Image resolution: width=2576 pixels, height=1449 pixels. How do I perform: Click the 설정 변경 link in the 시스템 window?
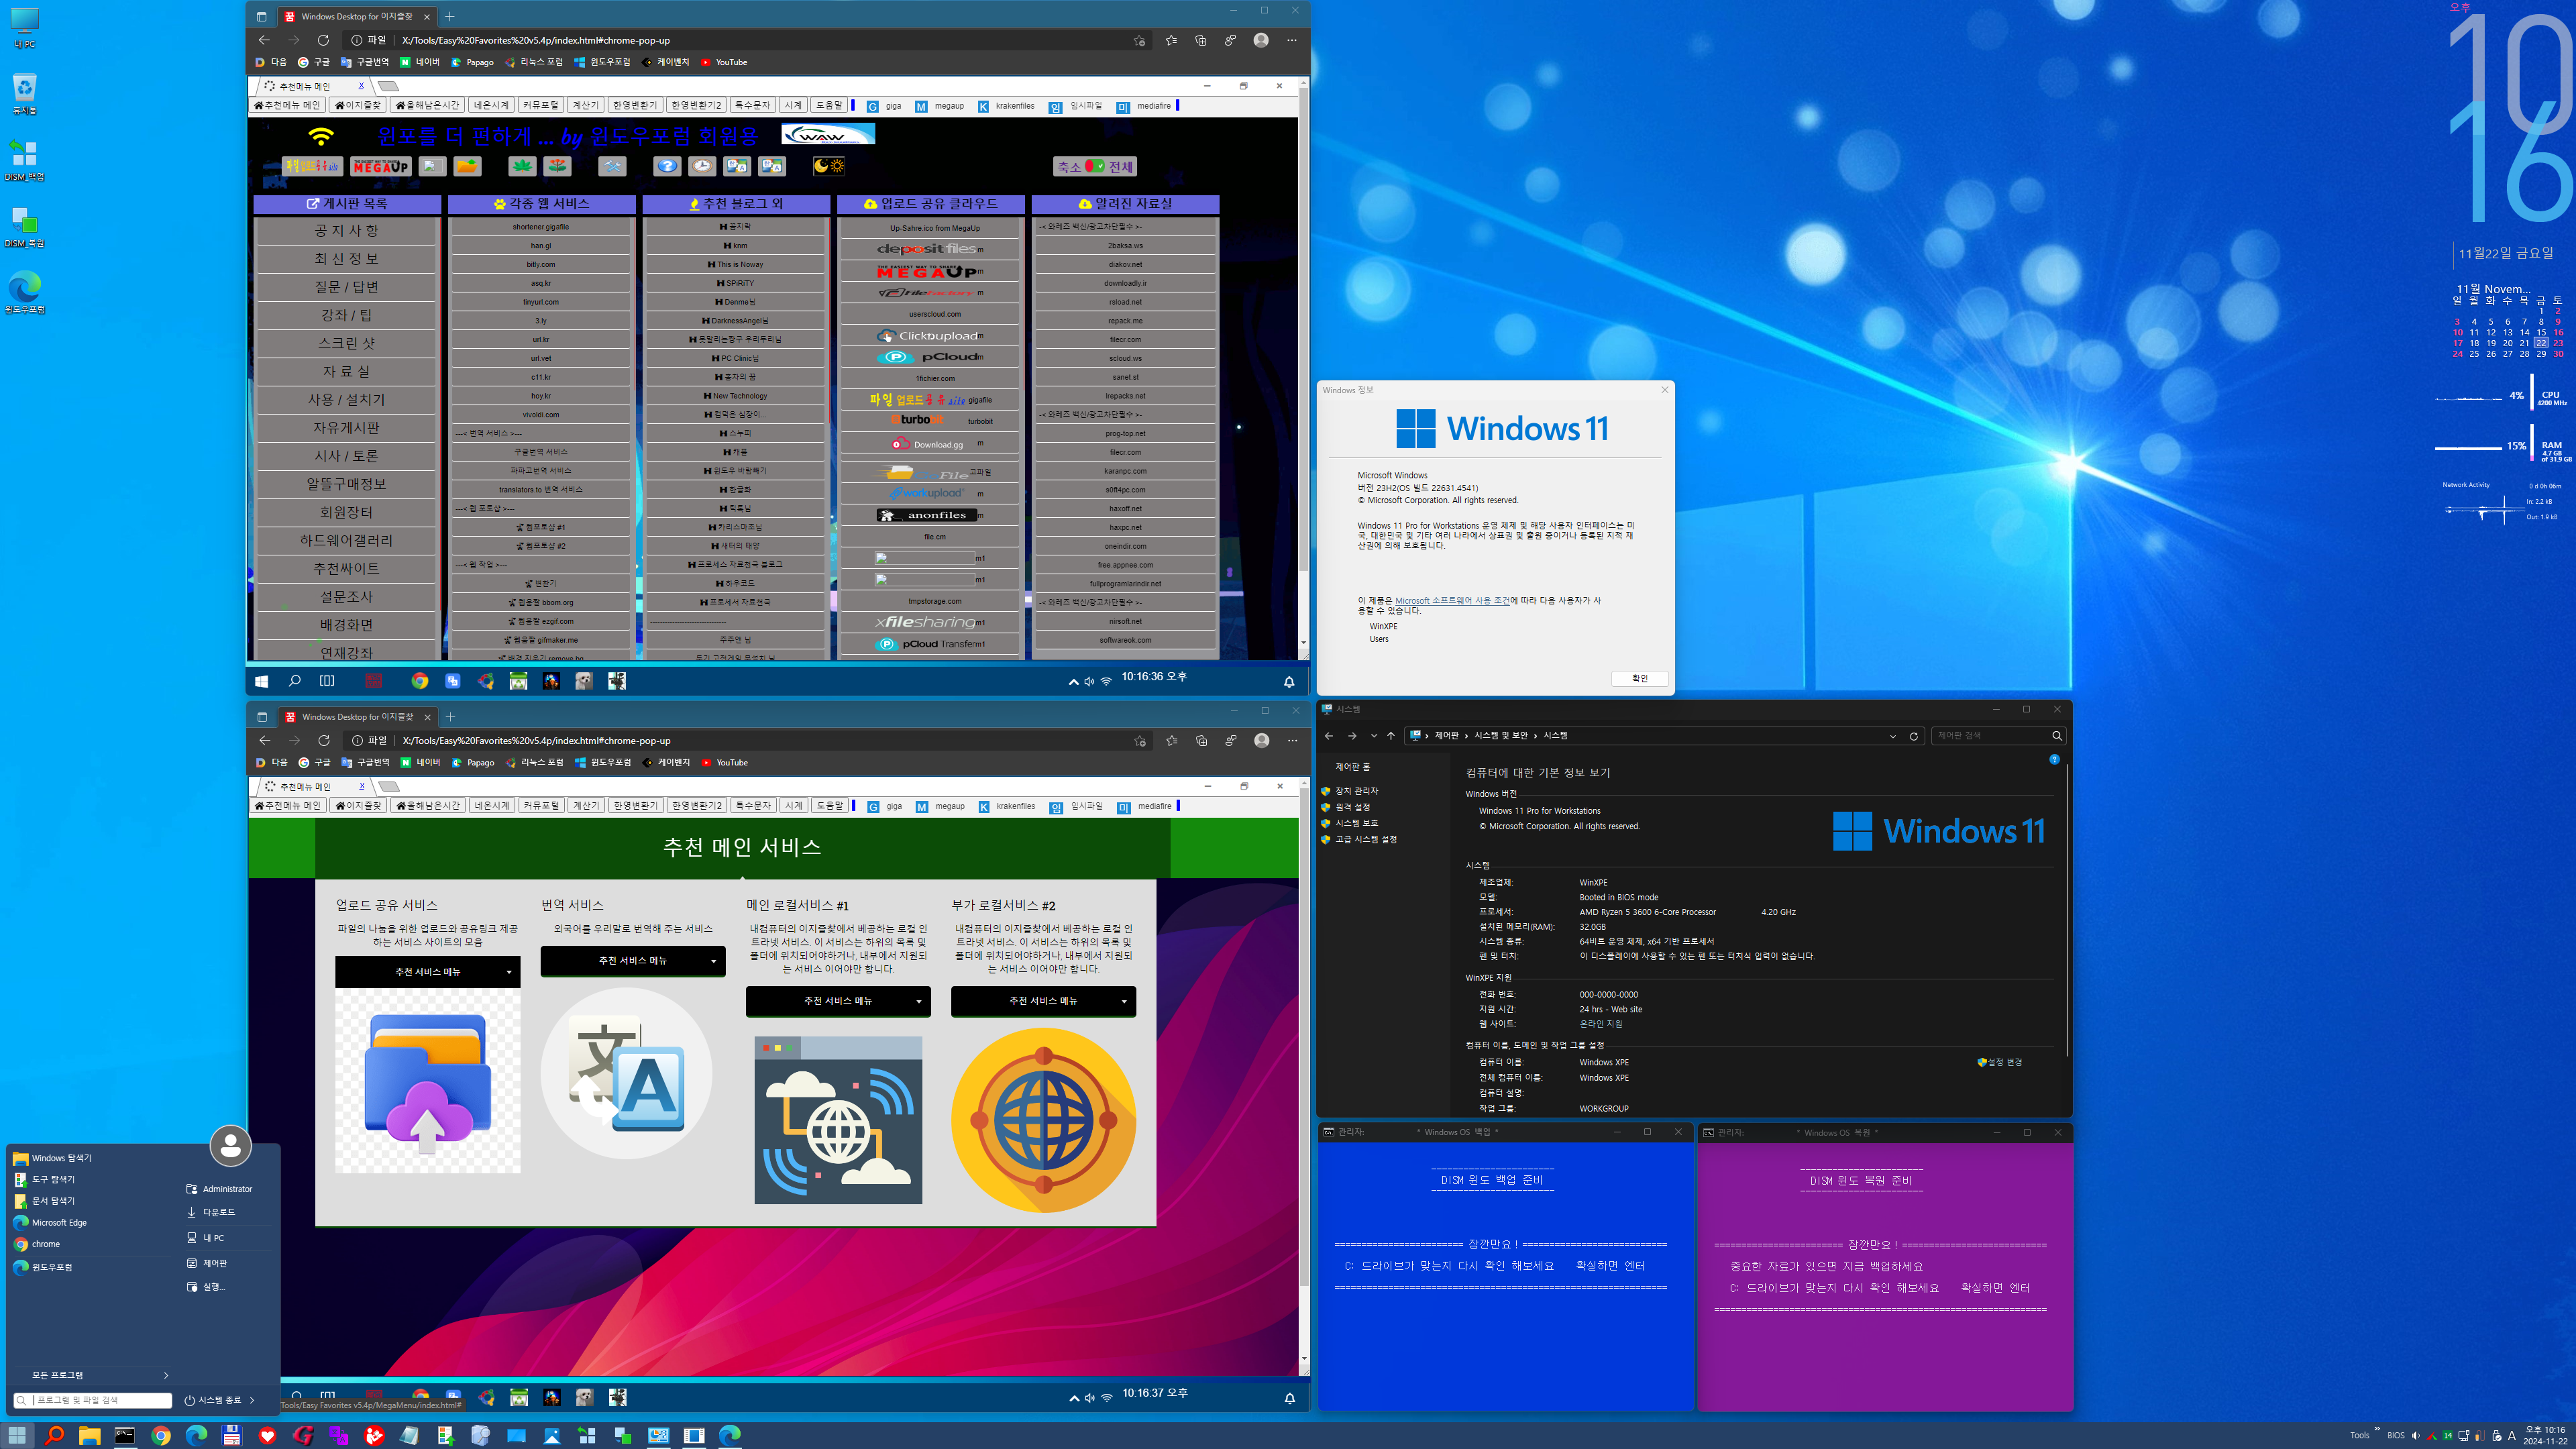click(x=1999, y=1062)
